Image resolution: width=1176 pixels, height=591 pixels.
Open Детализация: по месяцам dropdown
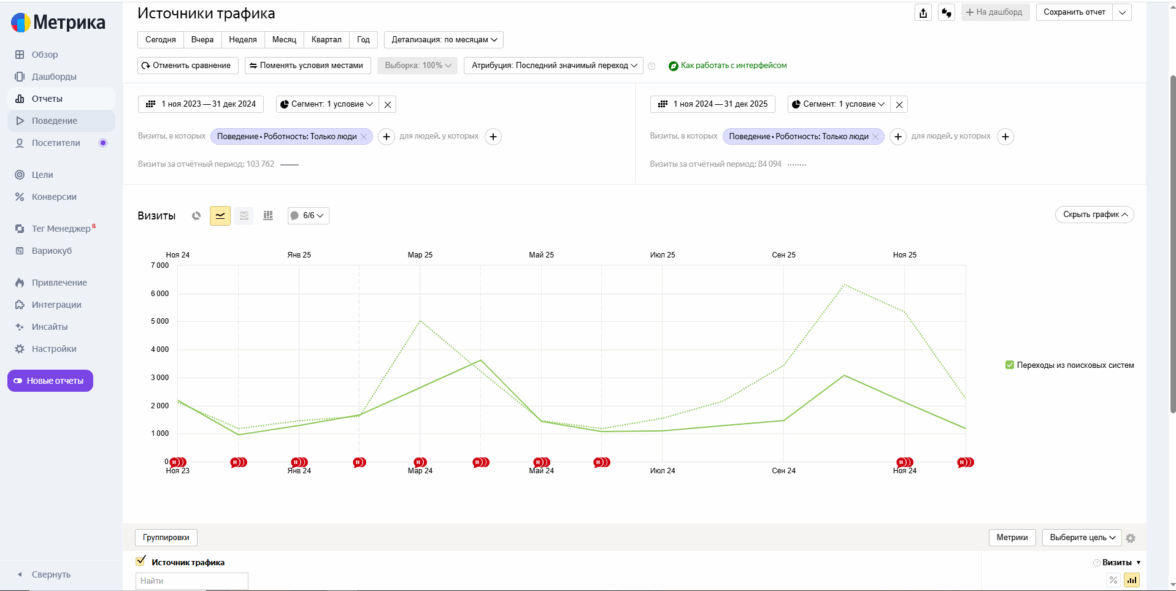click(443, 40)
